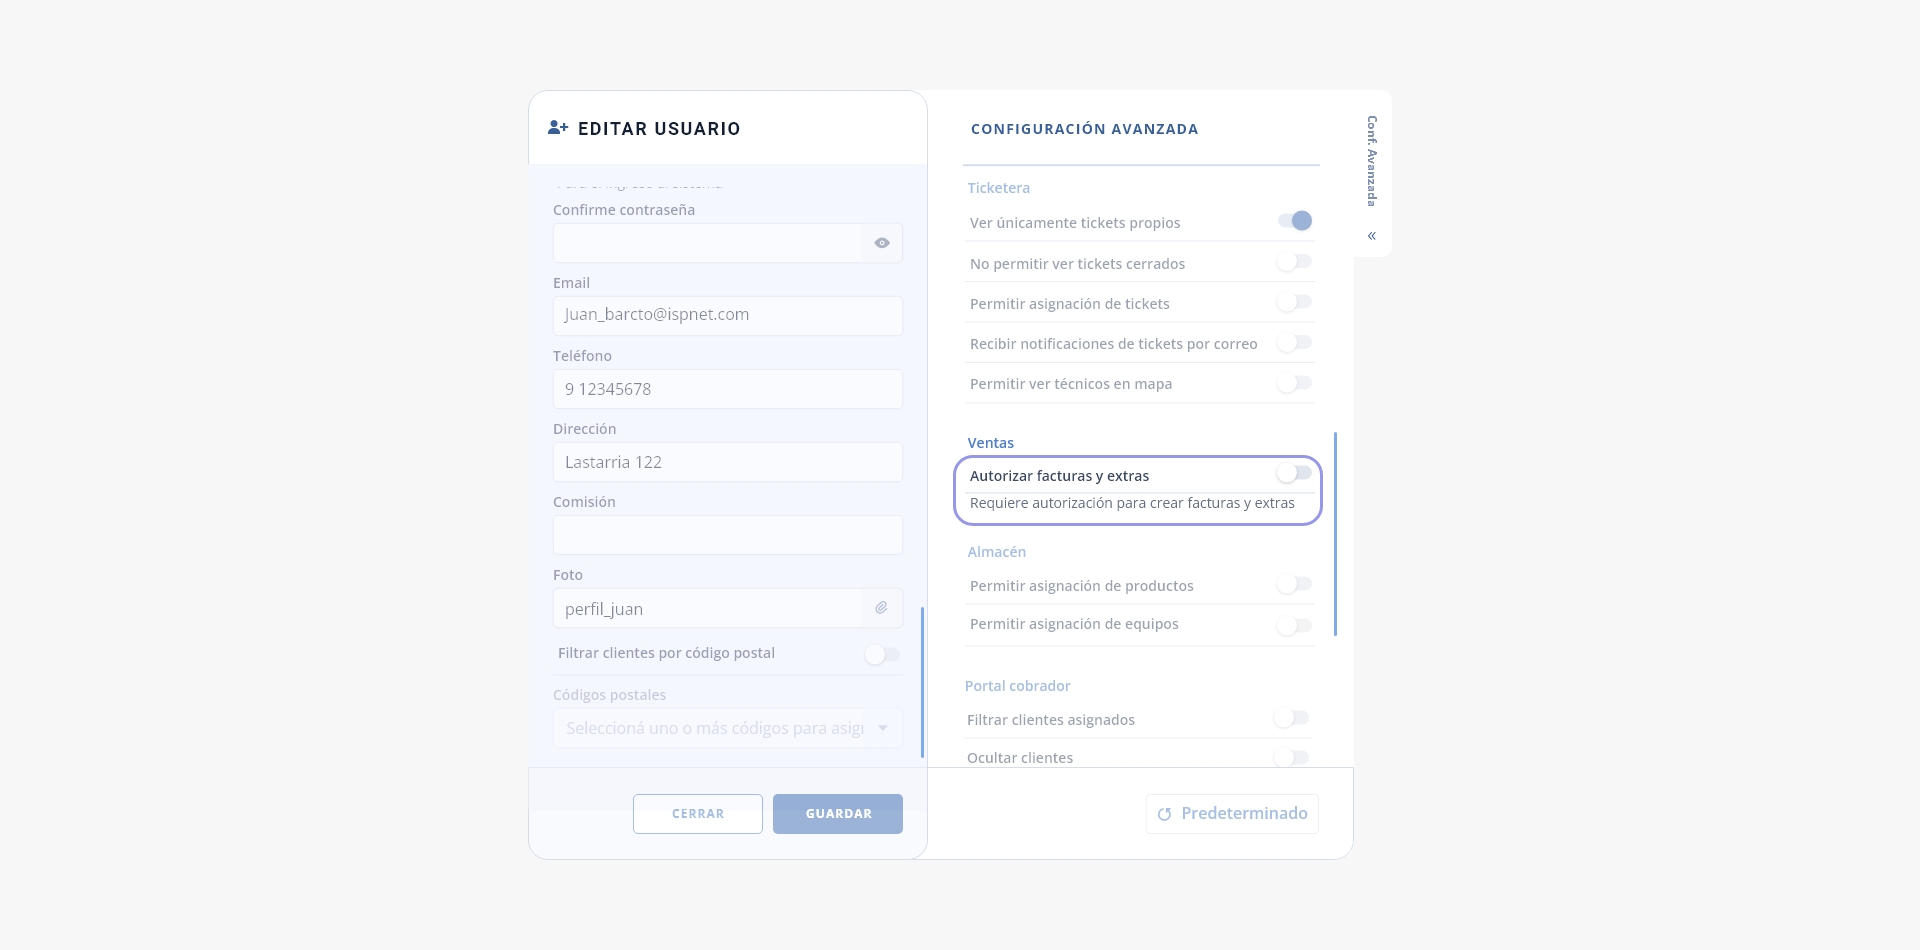This screenshot has width=1920, height=950.
Task: Turn on Filtrar clientes asignados switch
Action: (1291, 718)
